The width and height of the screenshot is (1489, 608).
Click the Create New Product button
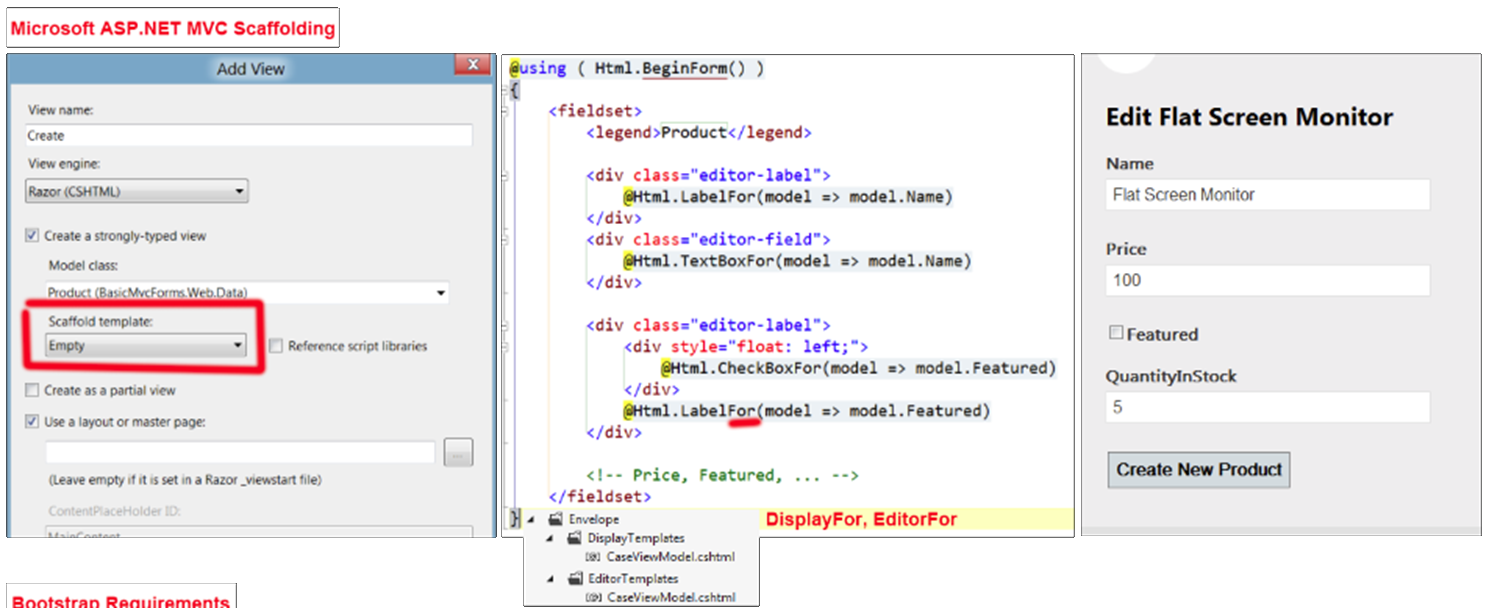[x=1197, y=469]
